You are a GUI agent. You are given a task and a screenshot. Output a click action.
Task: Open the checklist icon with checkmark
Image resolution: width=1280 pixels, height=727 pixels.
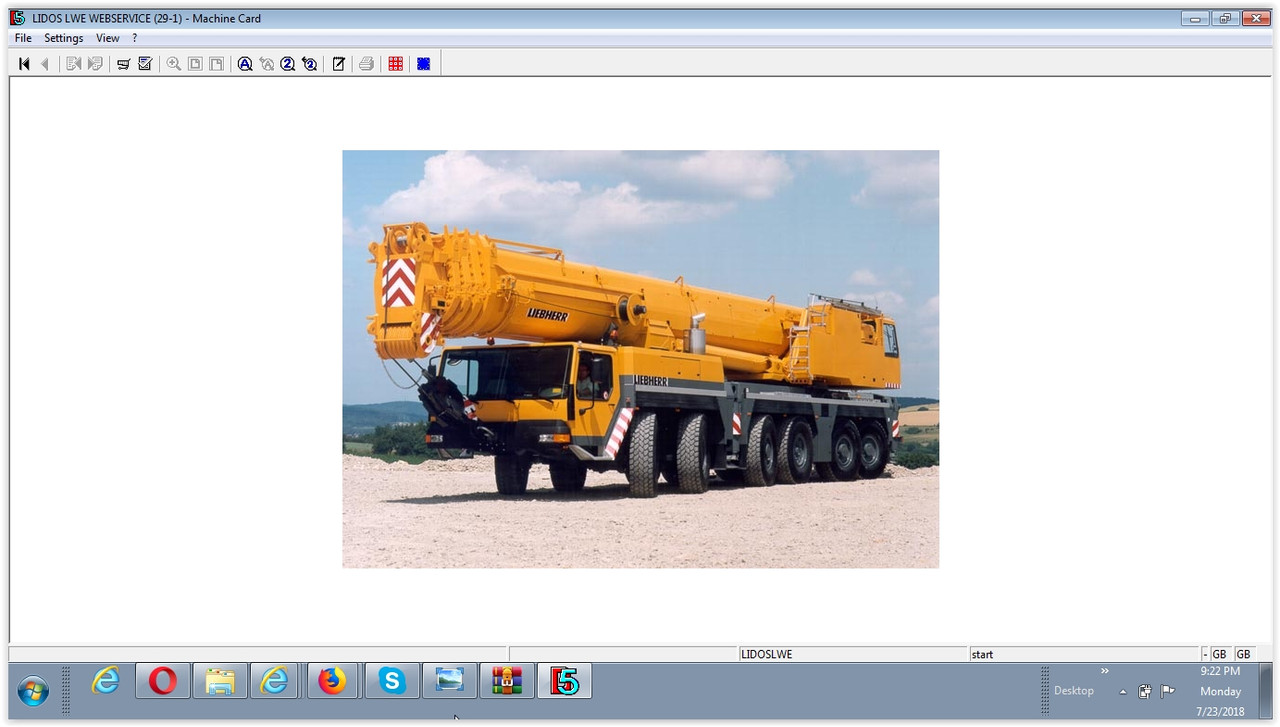point(145,64)
